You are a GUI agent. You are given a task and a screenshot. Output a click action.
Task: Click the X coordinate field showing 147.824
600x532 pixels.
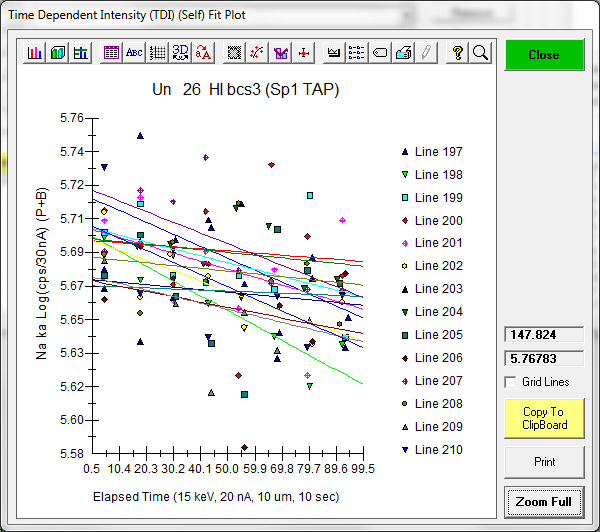tap(543, 335)
